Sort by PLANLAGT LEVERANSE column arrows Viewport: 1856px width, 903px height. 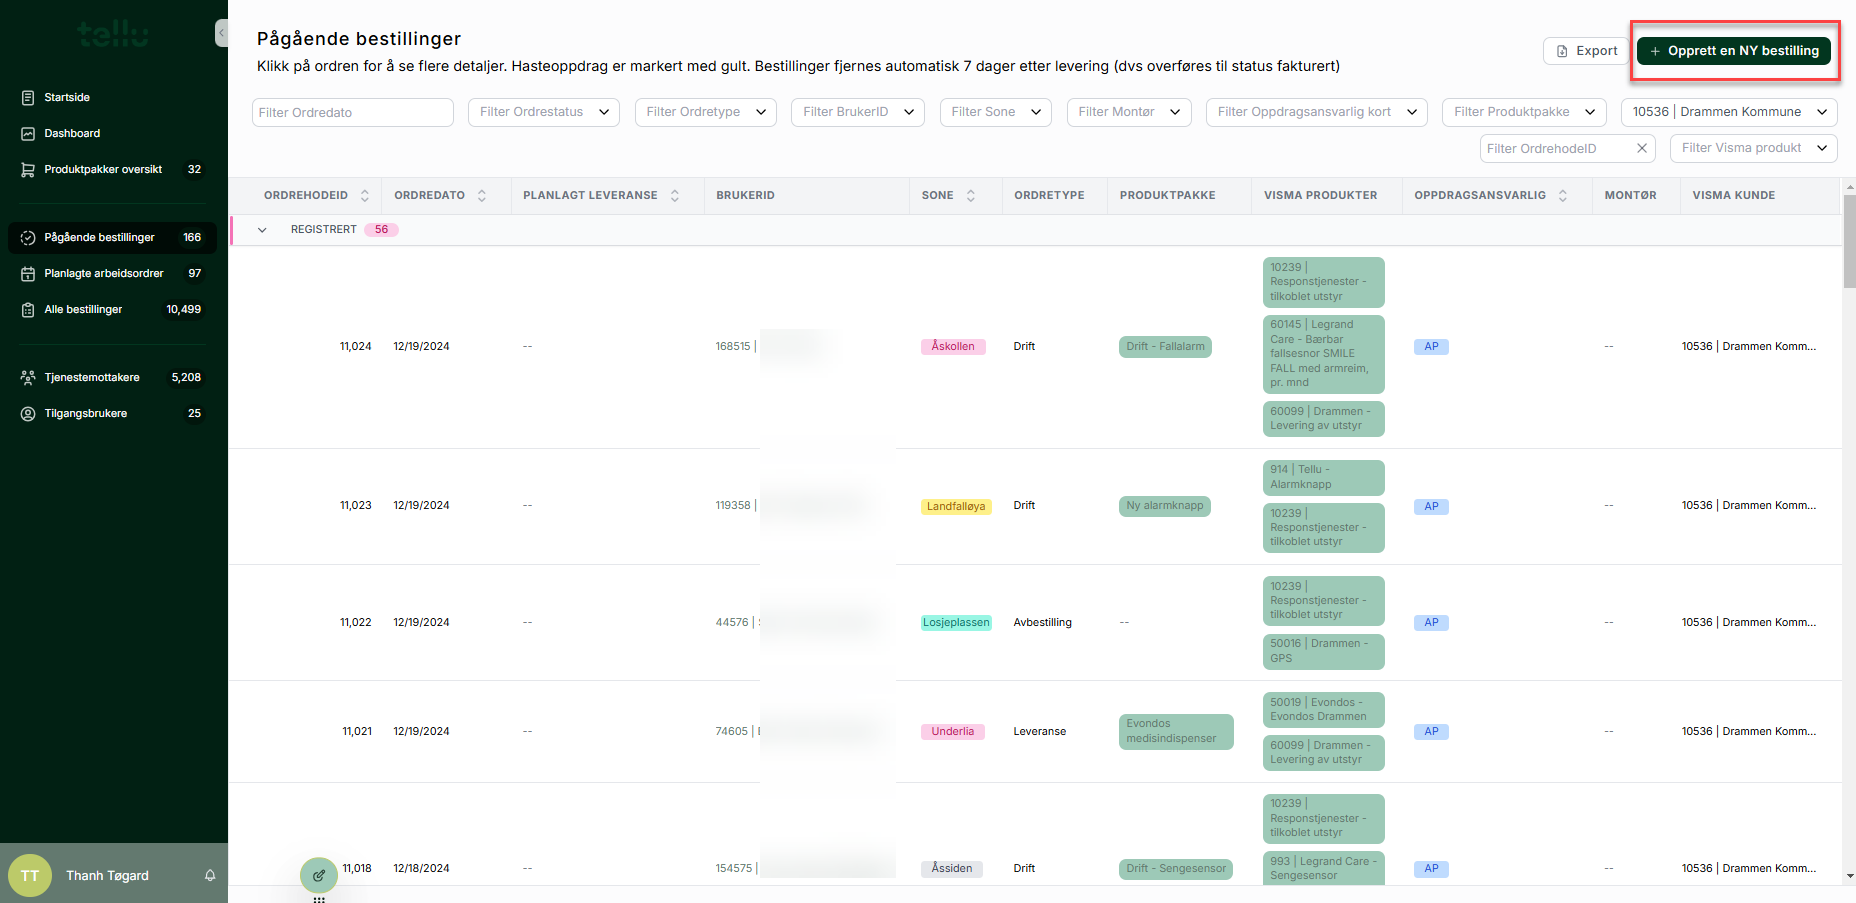point(675,196)
